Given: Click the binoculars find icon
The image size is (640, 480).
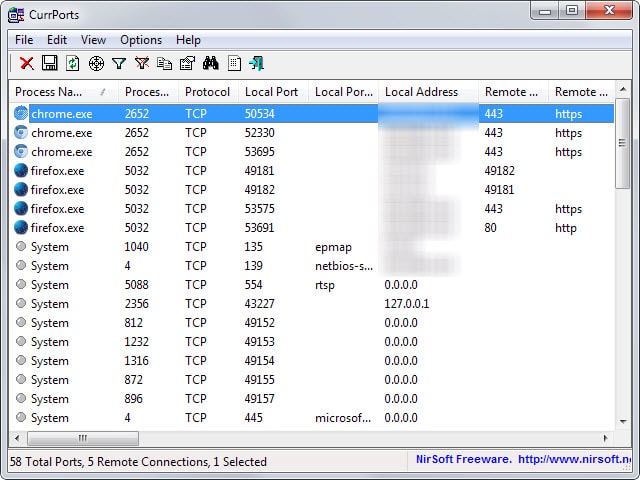Looking at the screenshot, I should click(211, 64).
